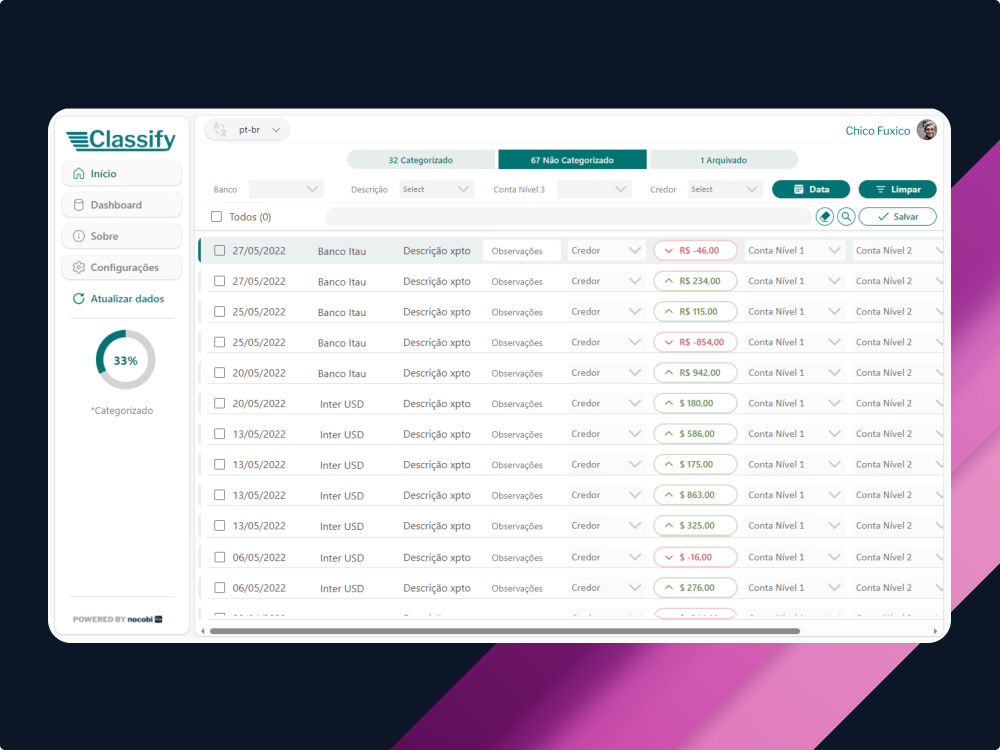Click the Classify logo
Image resolution: width=1000 pixels, height=750 pixels.
pyautogui.click(x=121, y=140)
